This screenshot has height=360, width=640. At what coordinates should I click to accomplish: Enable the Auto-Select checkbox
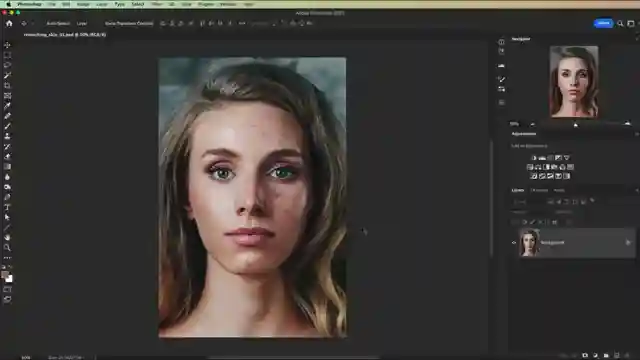44,23
